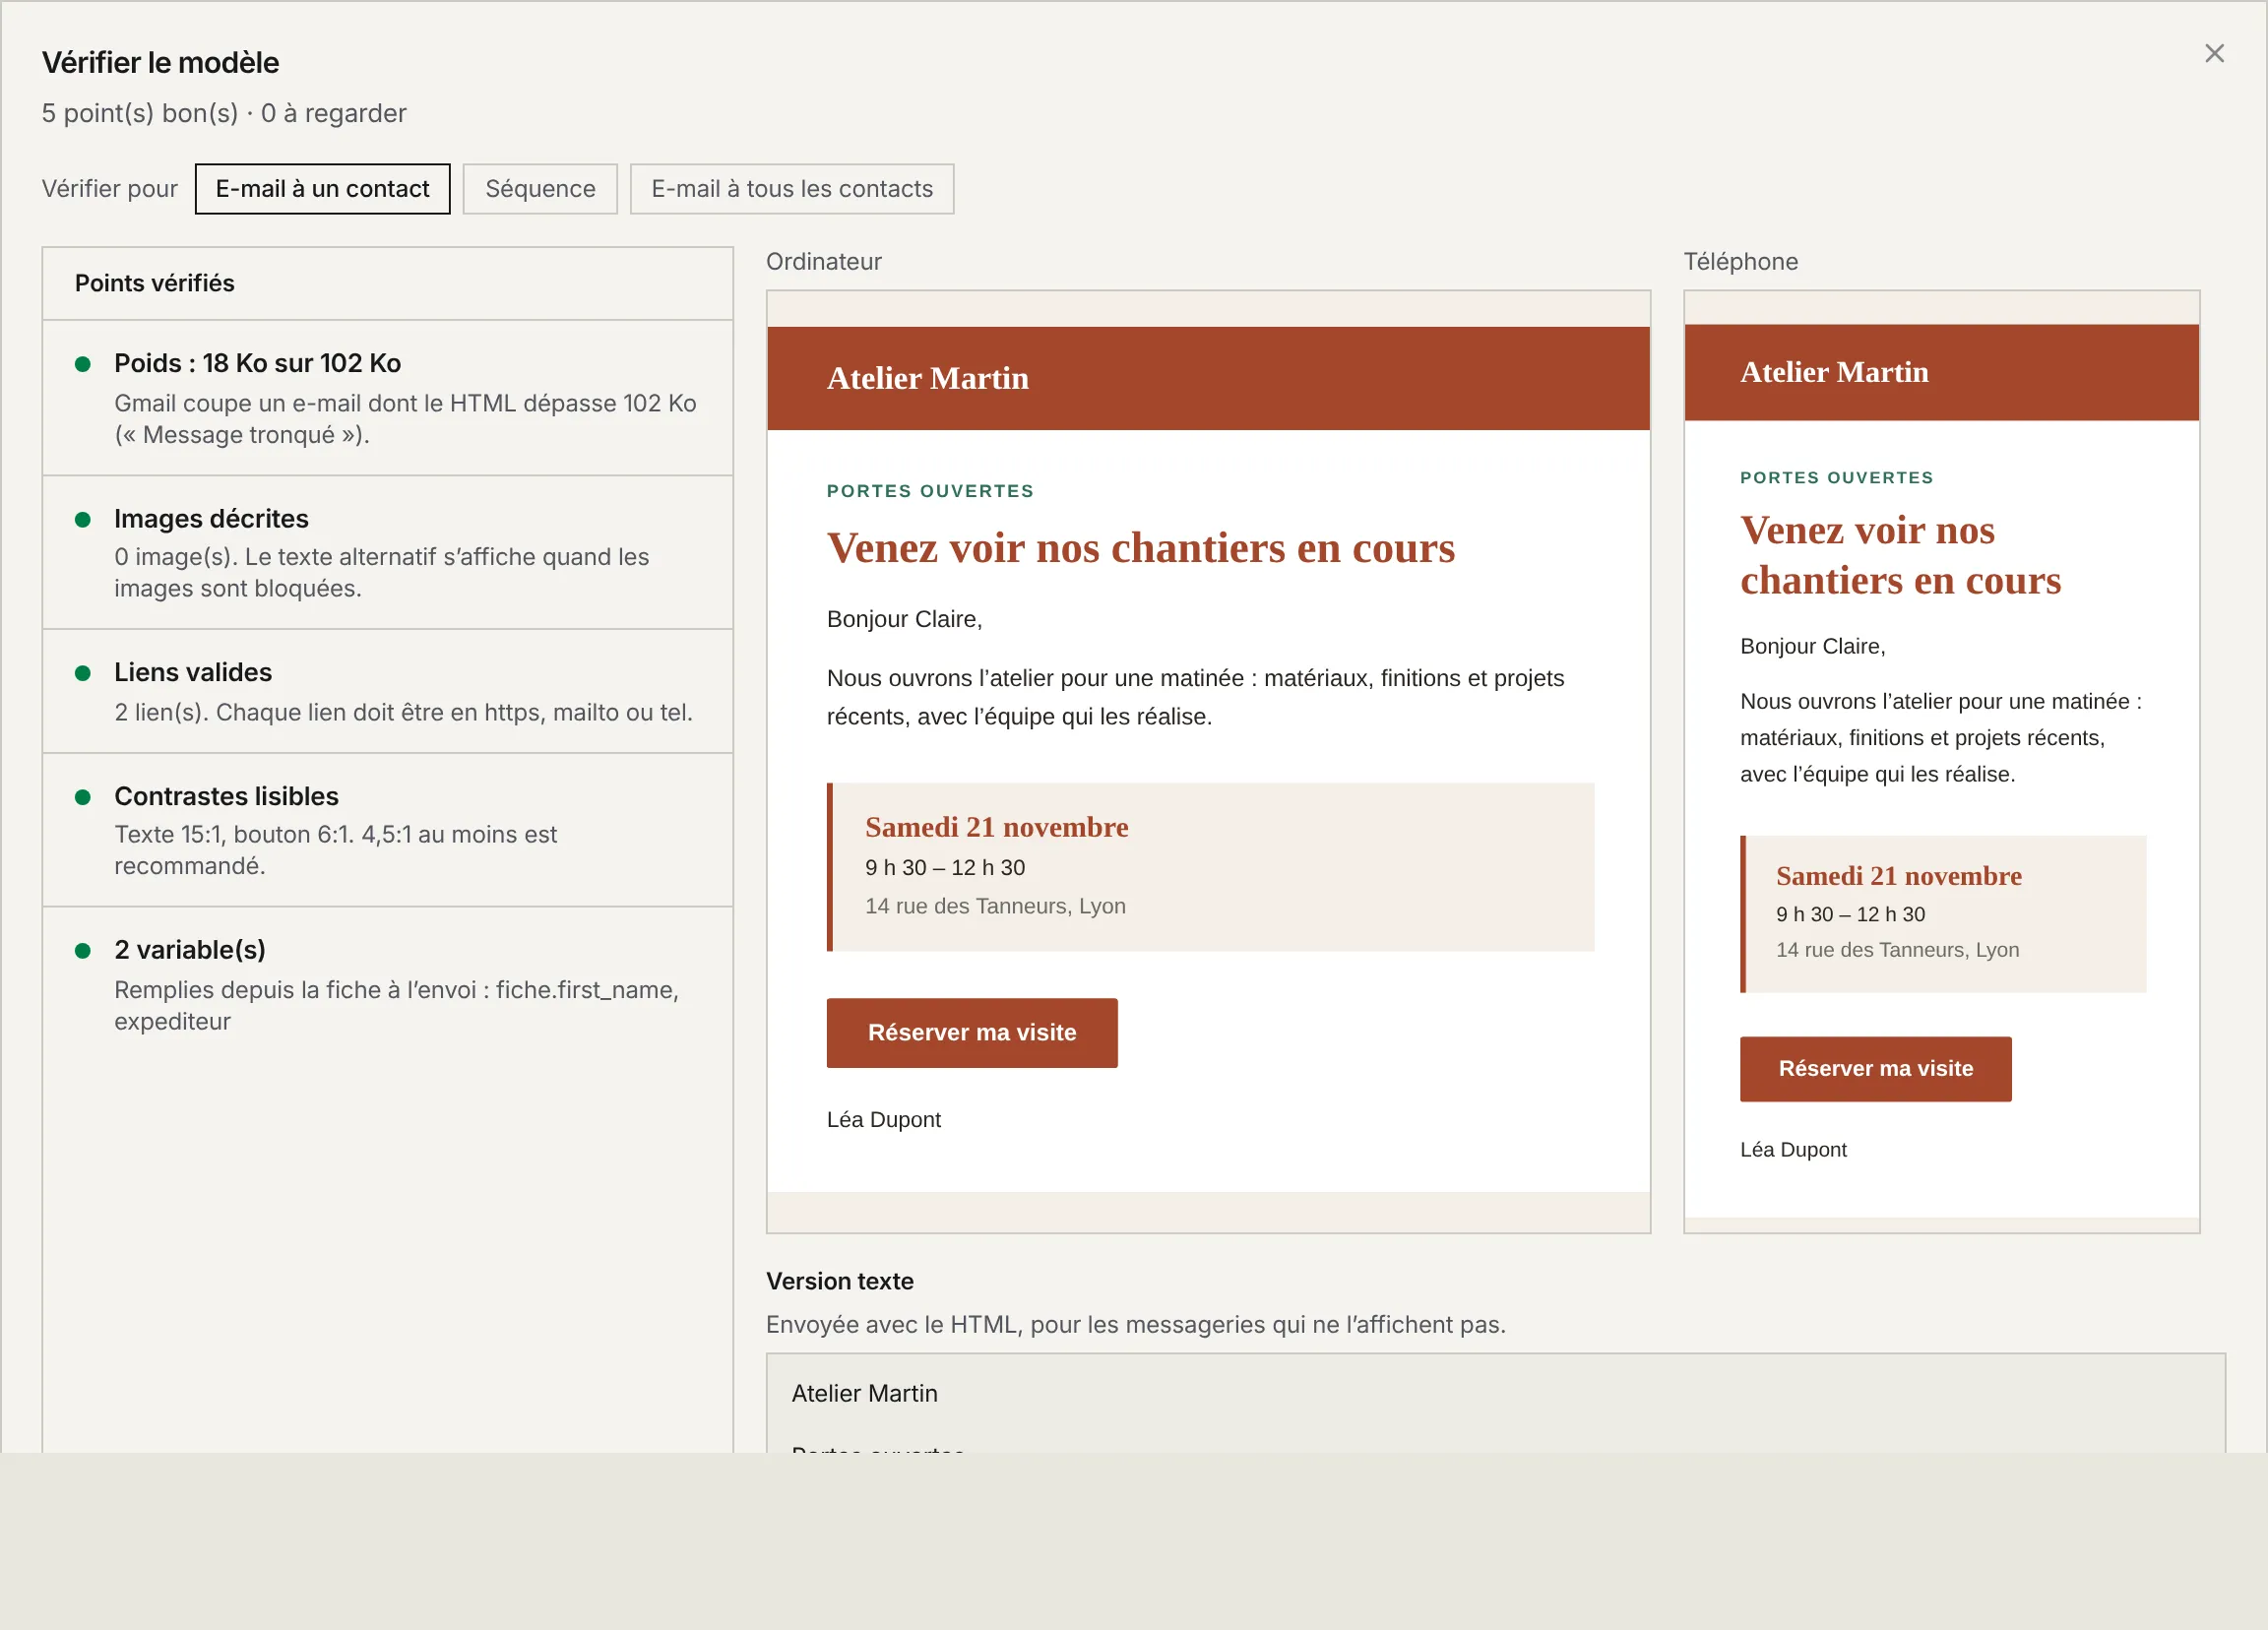Click Réserver ma visite in Ordinateur preview
The width and height of the screenshot is (2268, 1630).
(971, 1032)
